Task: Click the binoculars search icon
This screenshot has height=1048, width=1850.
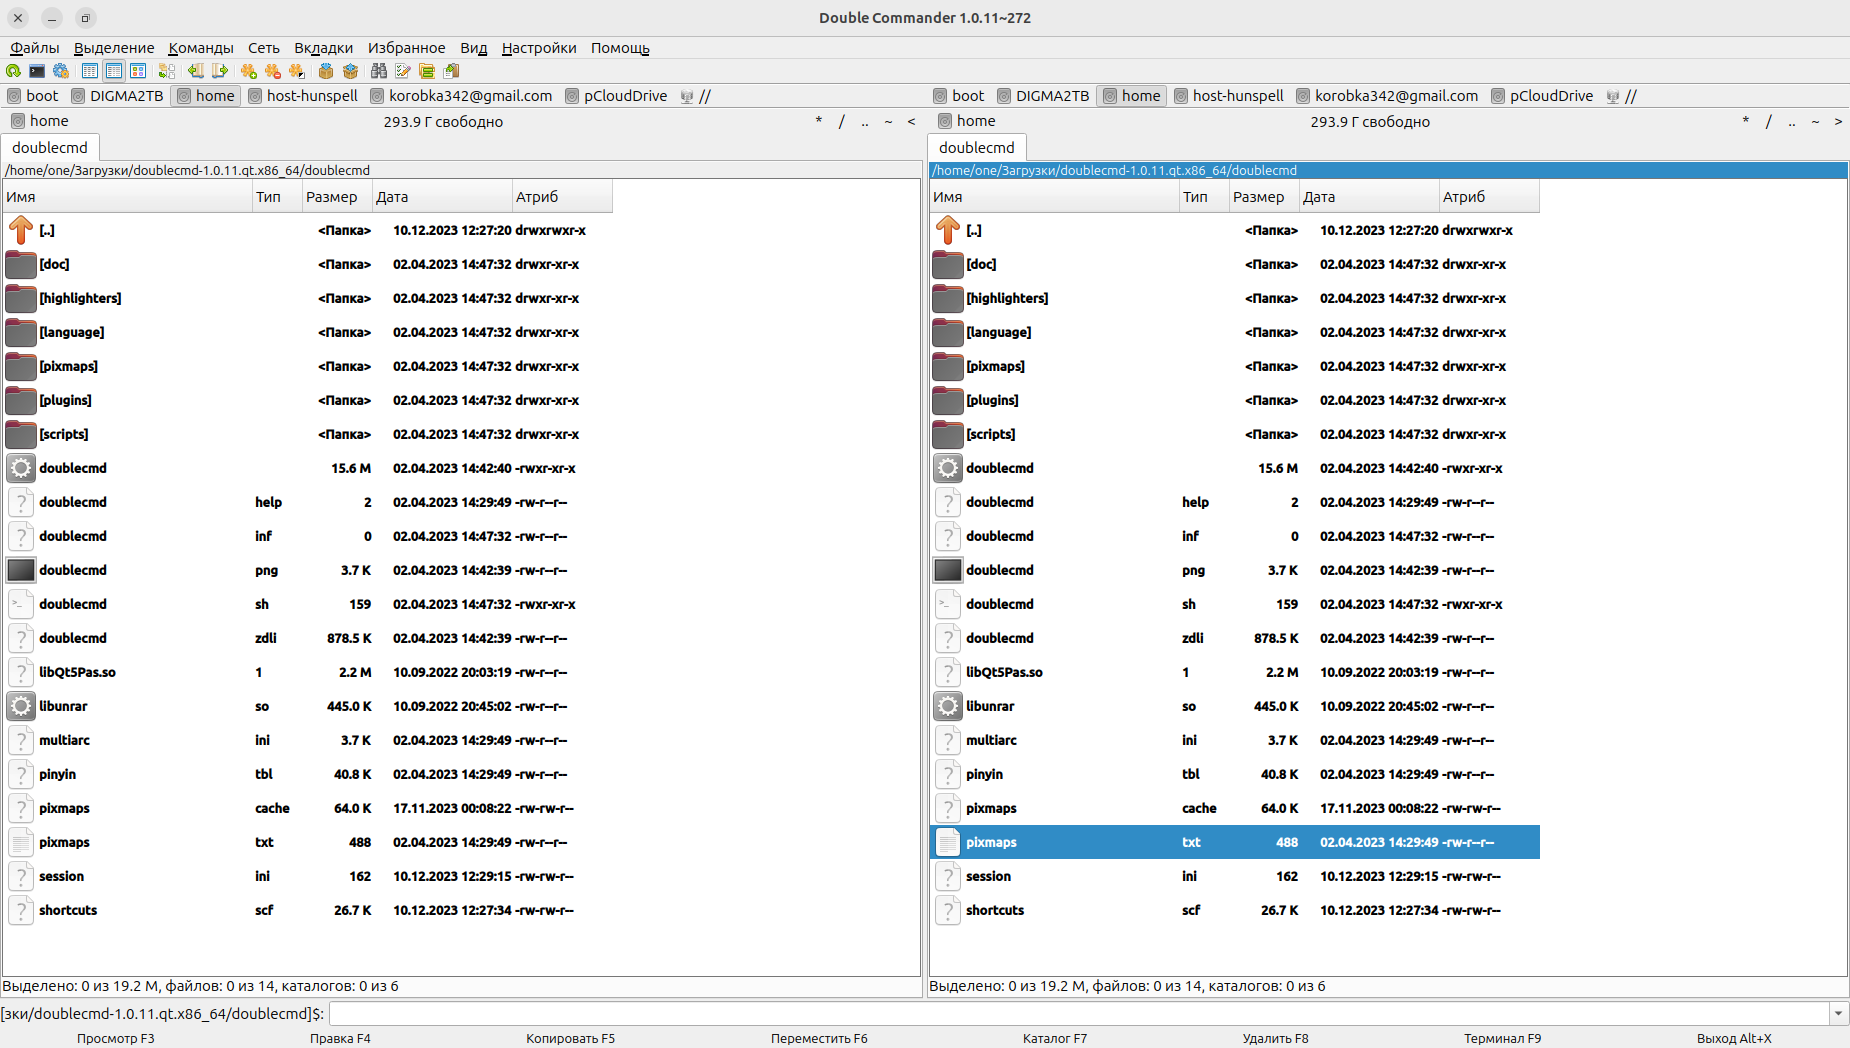Action: (x=378, y=71)
